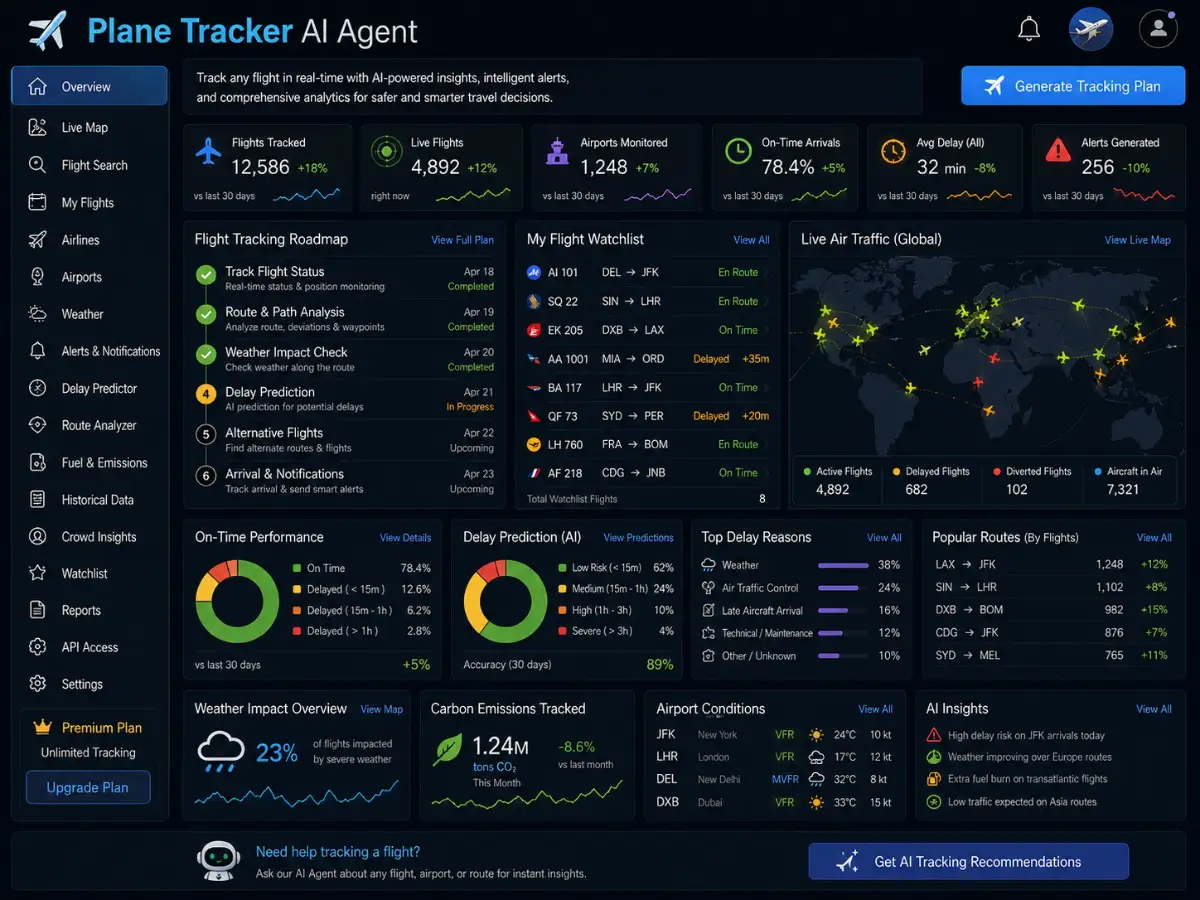This screenshot has height=900, width=1200.
Task: Click the Technical / Maintenance wrench icon
Action: (x=709, y=633)
